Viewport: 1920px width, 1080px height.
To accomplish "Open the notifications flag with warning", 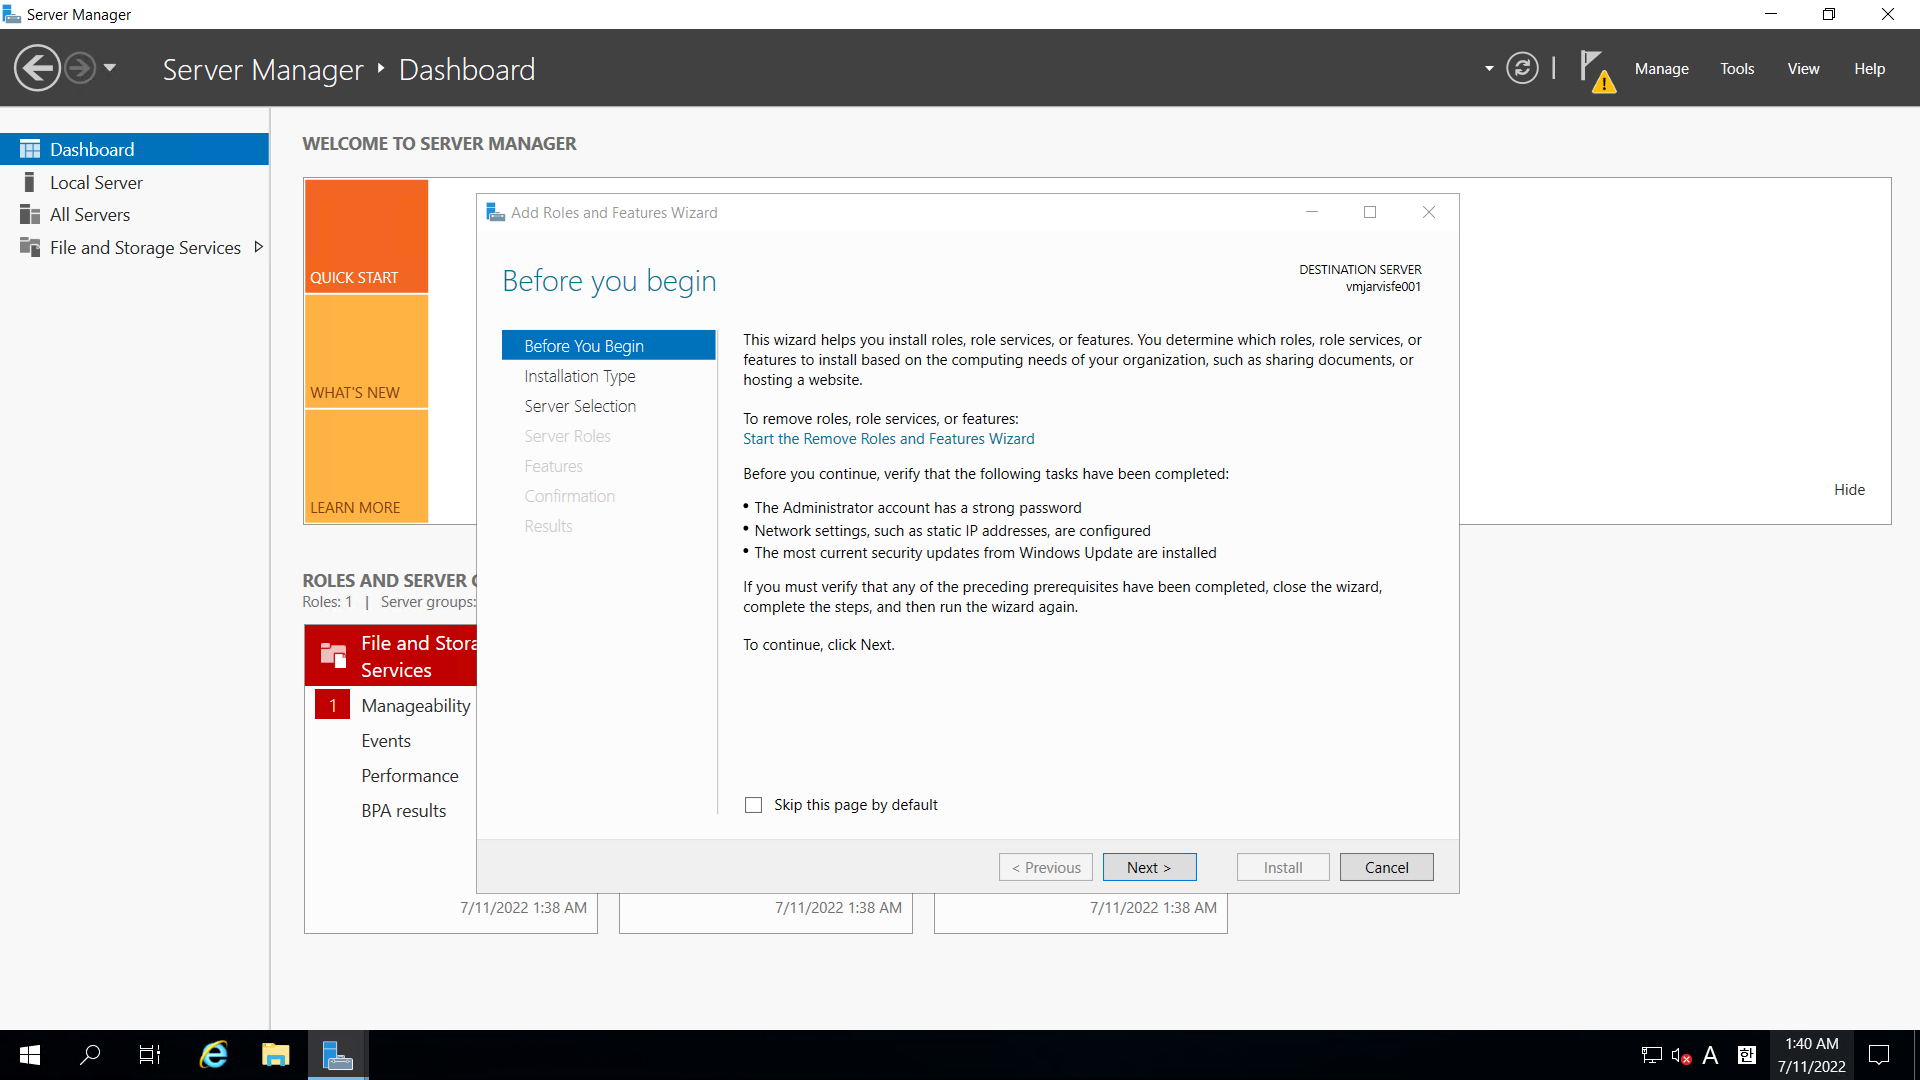I will [x=1596, y=70].
